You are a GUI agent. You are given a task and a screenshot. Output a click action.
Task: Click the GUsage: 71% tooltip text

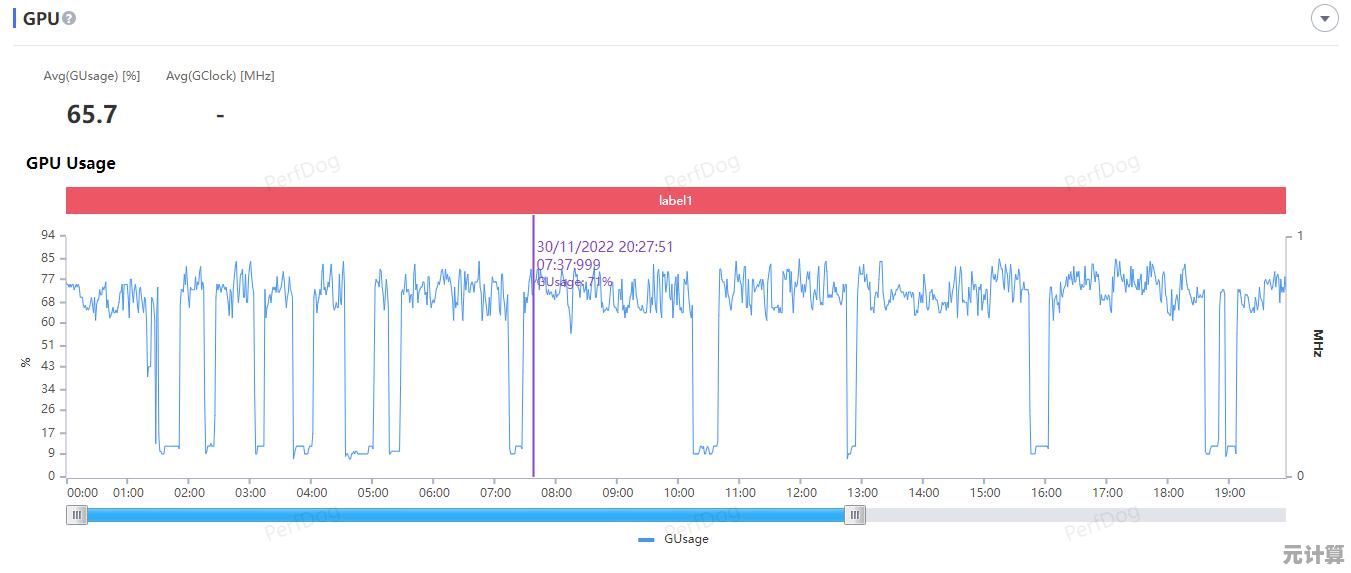[x=575, y=282]
